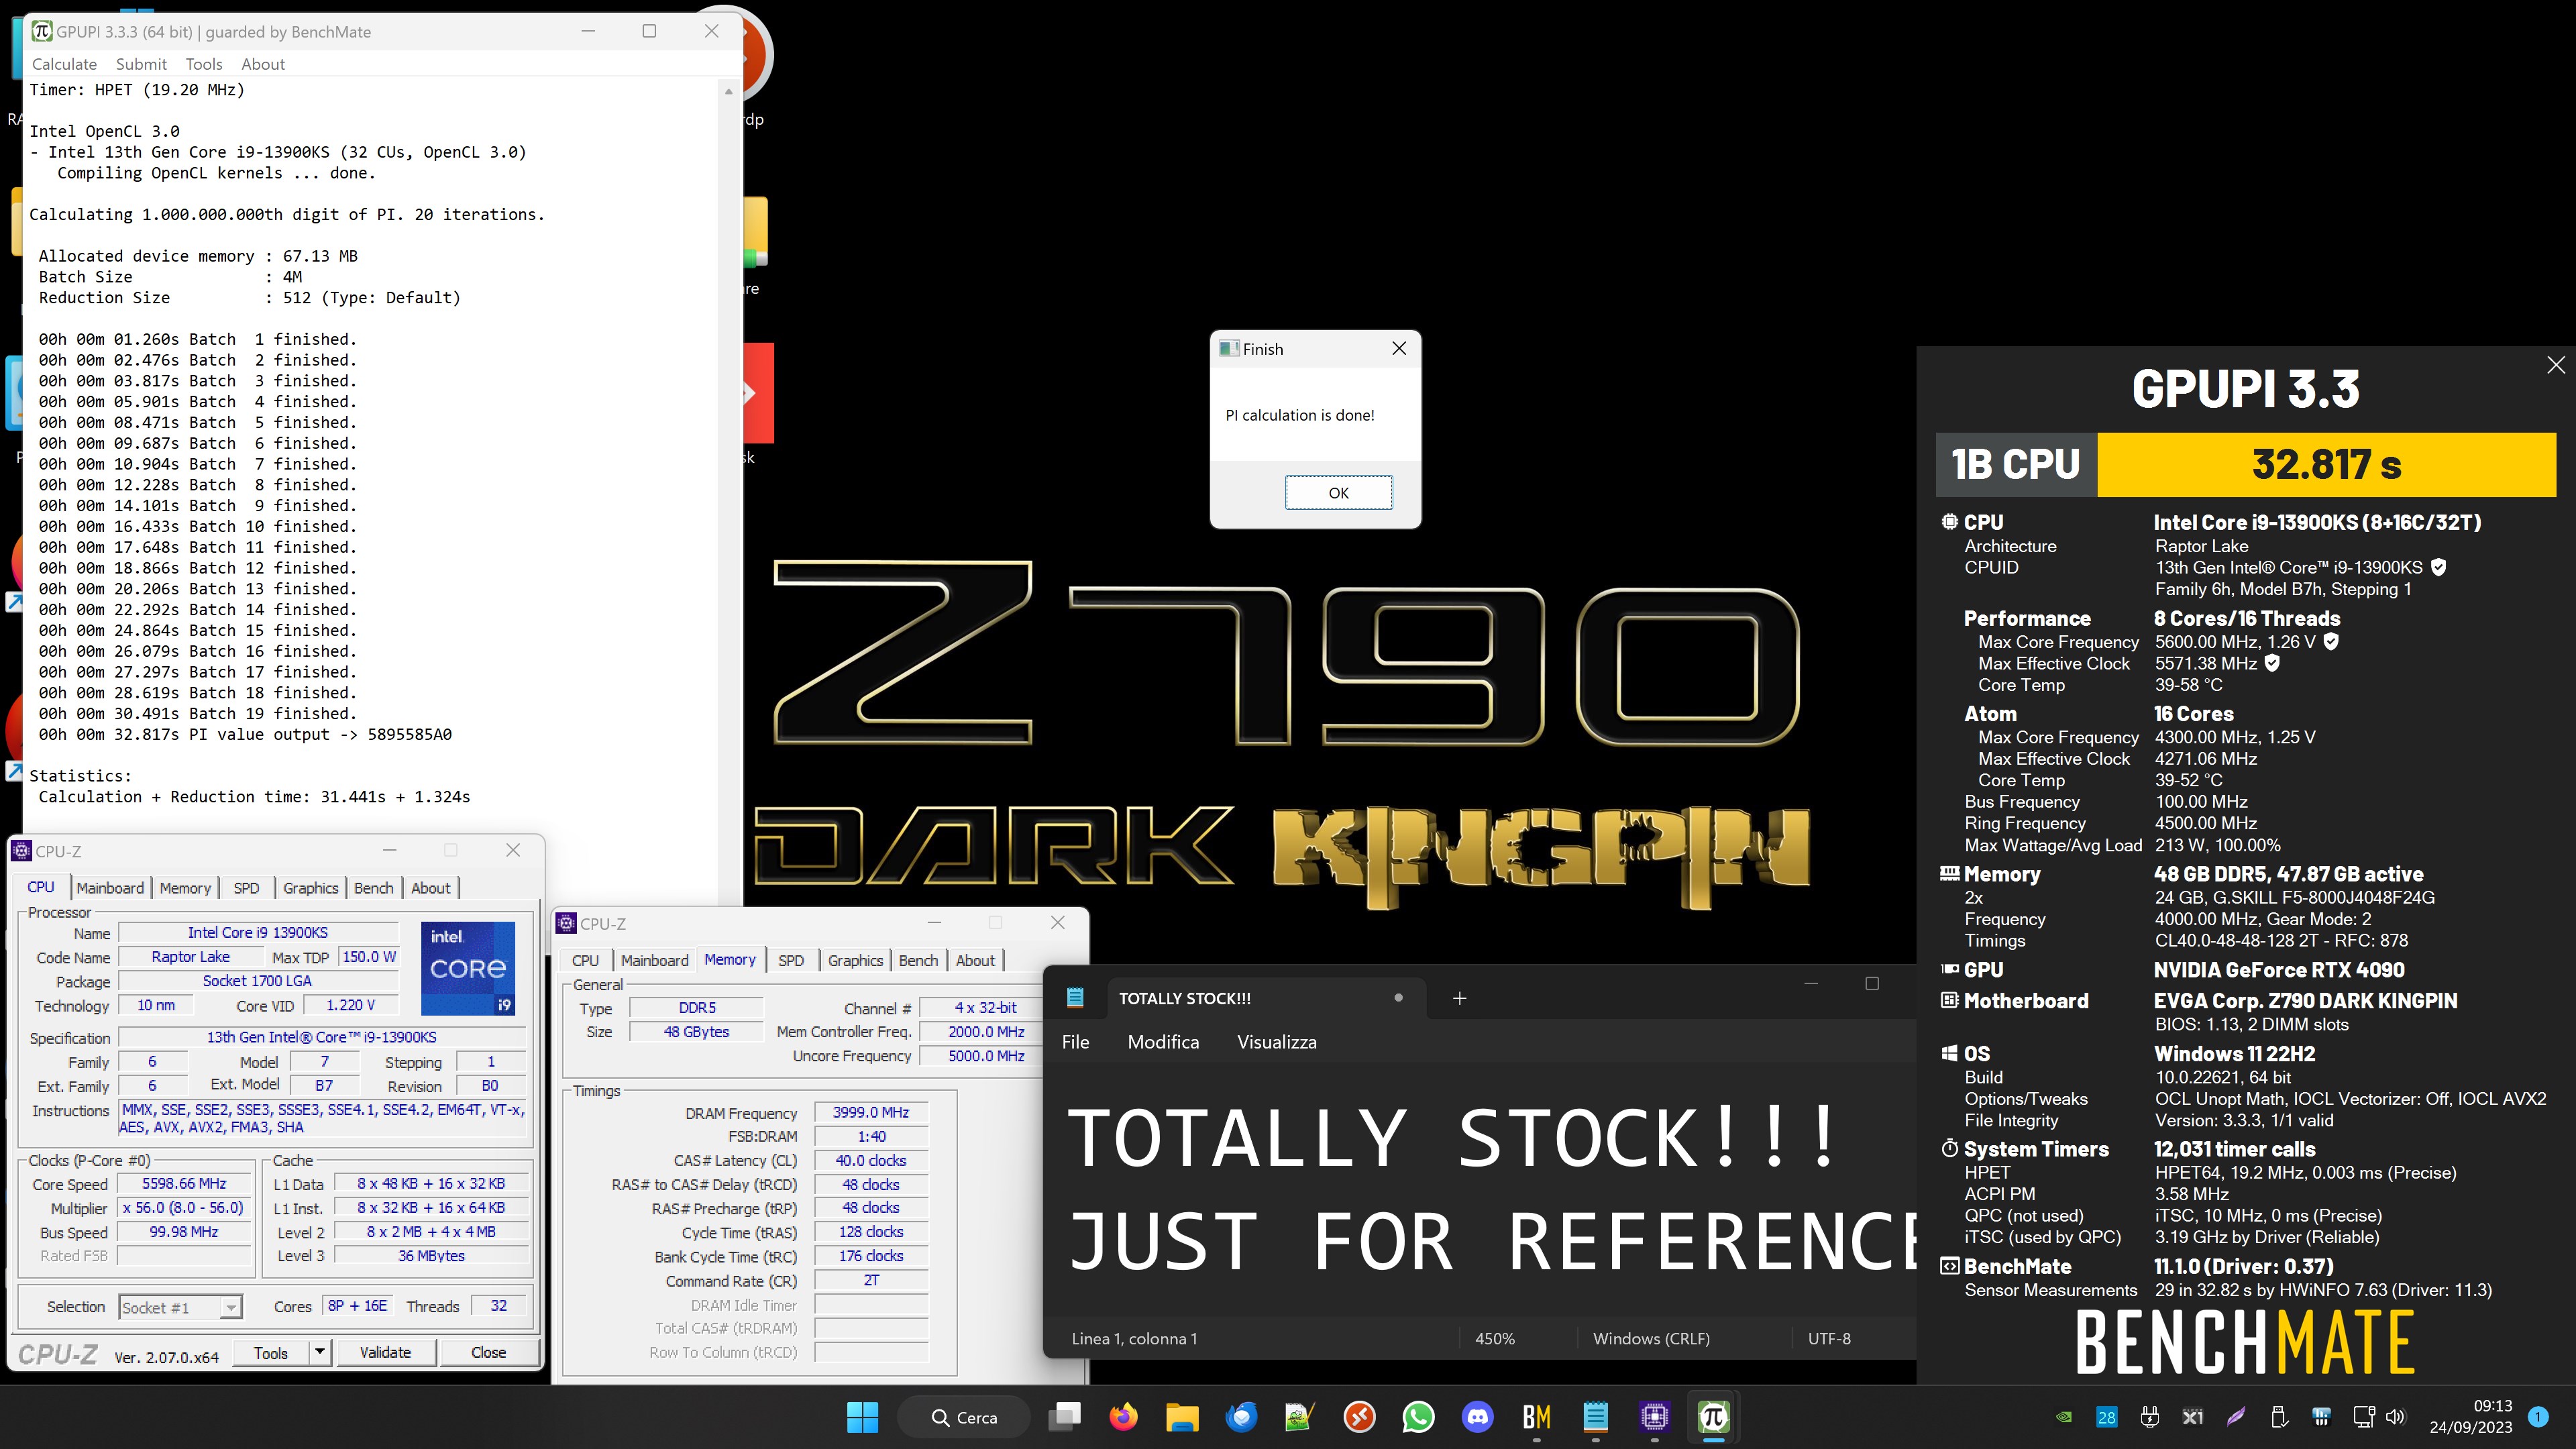Open the red remote desktop taskbar icon
The height and width of the screenshot is (1449, 2576).
click(1359, 1417)
